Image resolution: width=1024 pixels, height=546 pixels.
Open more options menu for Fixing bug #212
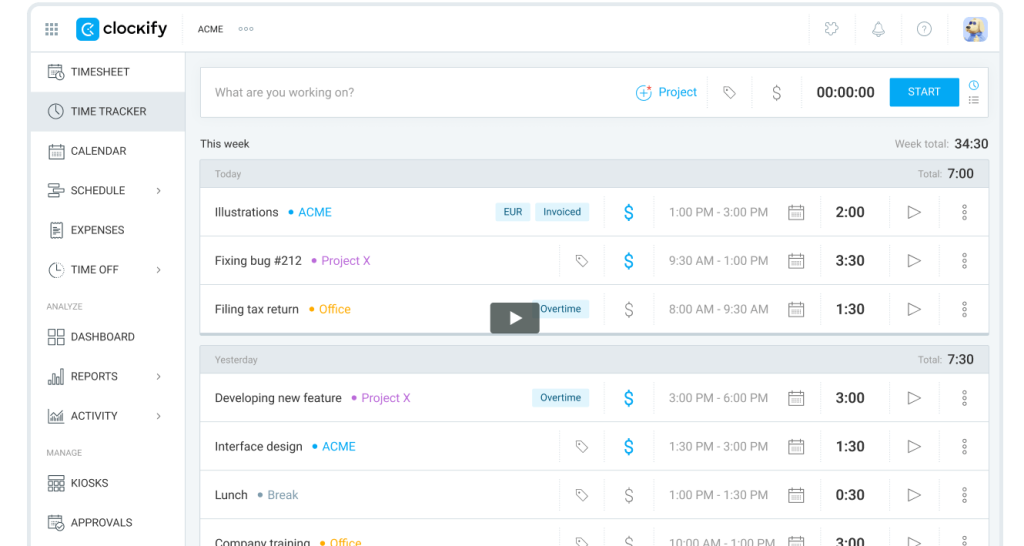964,261
